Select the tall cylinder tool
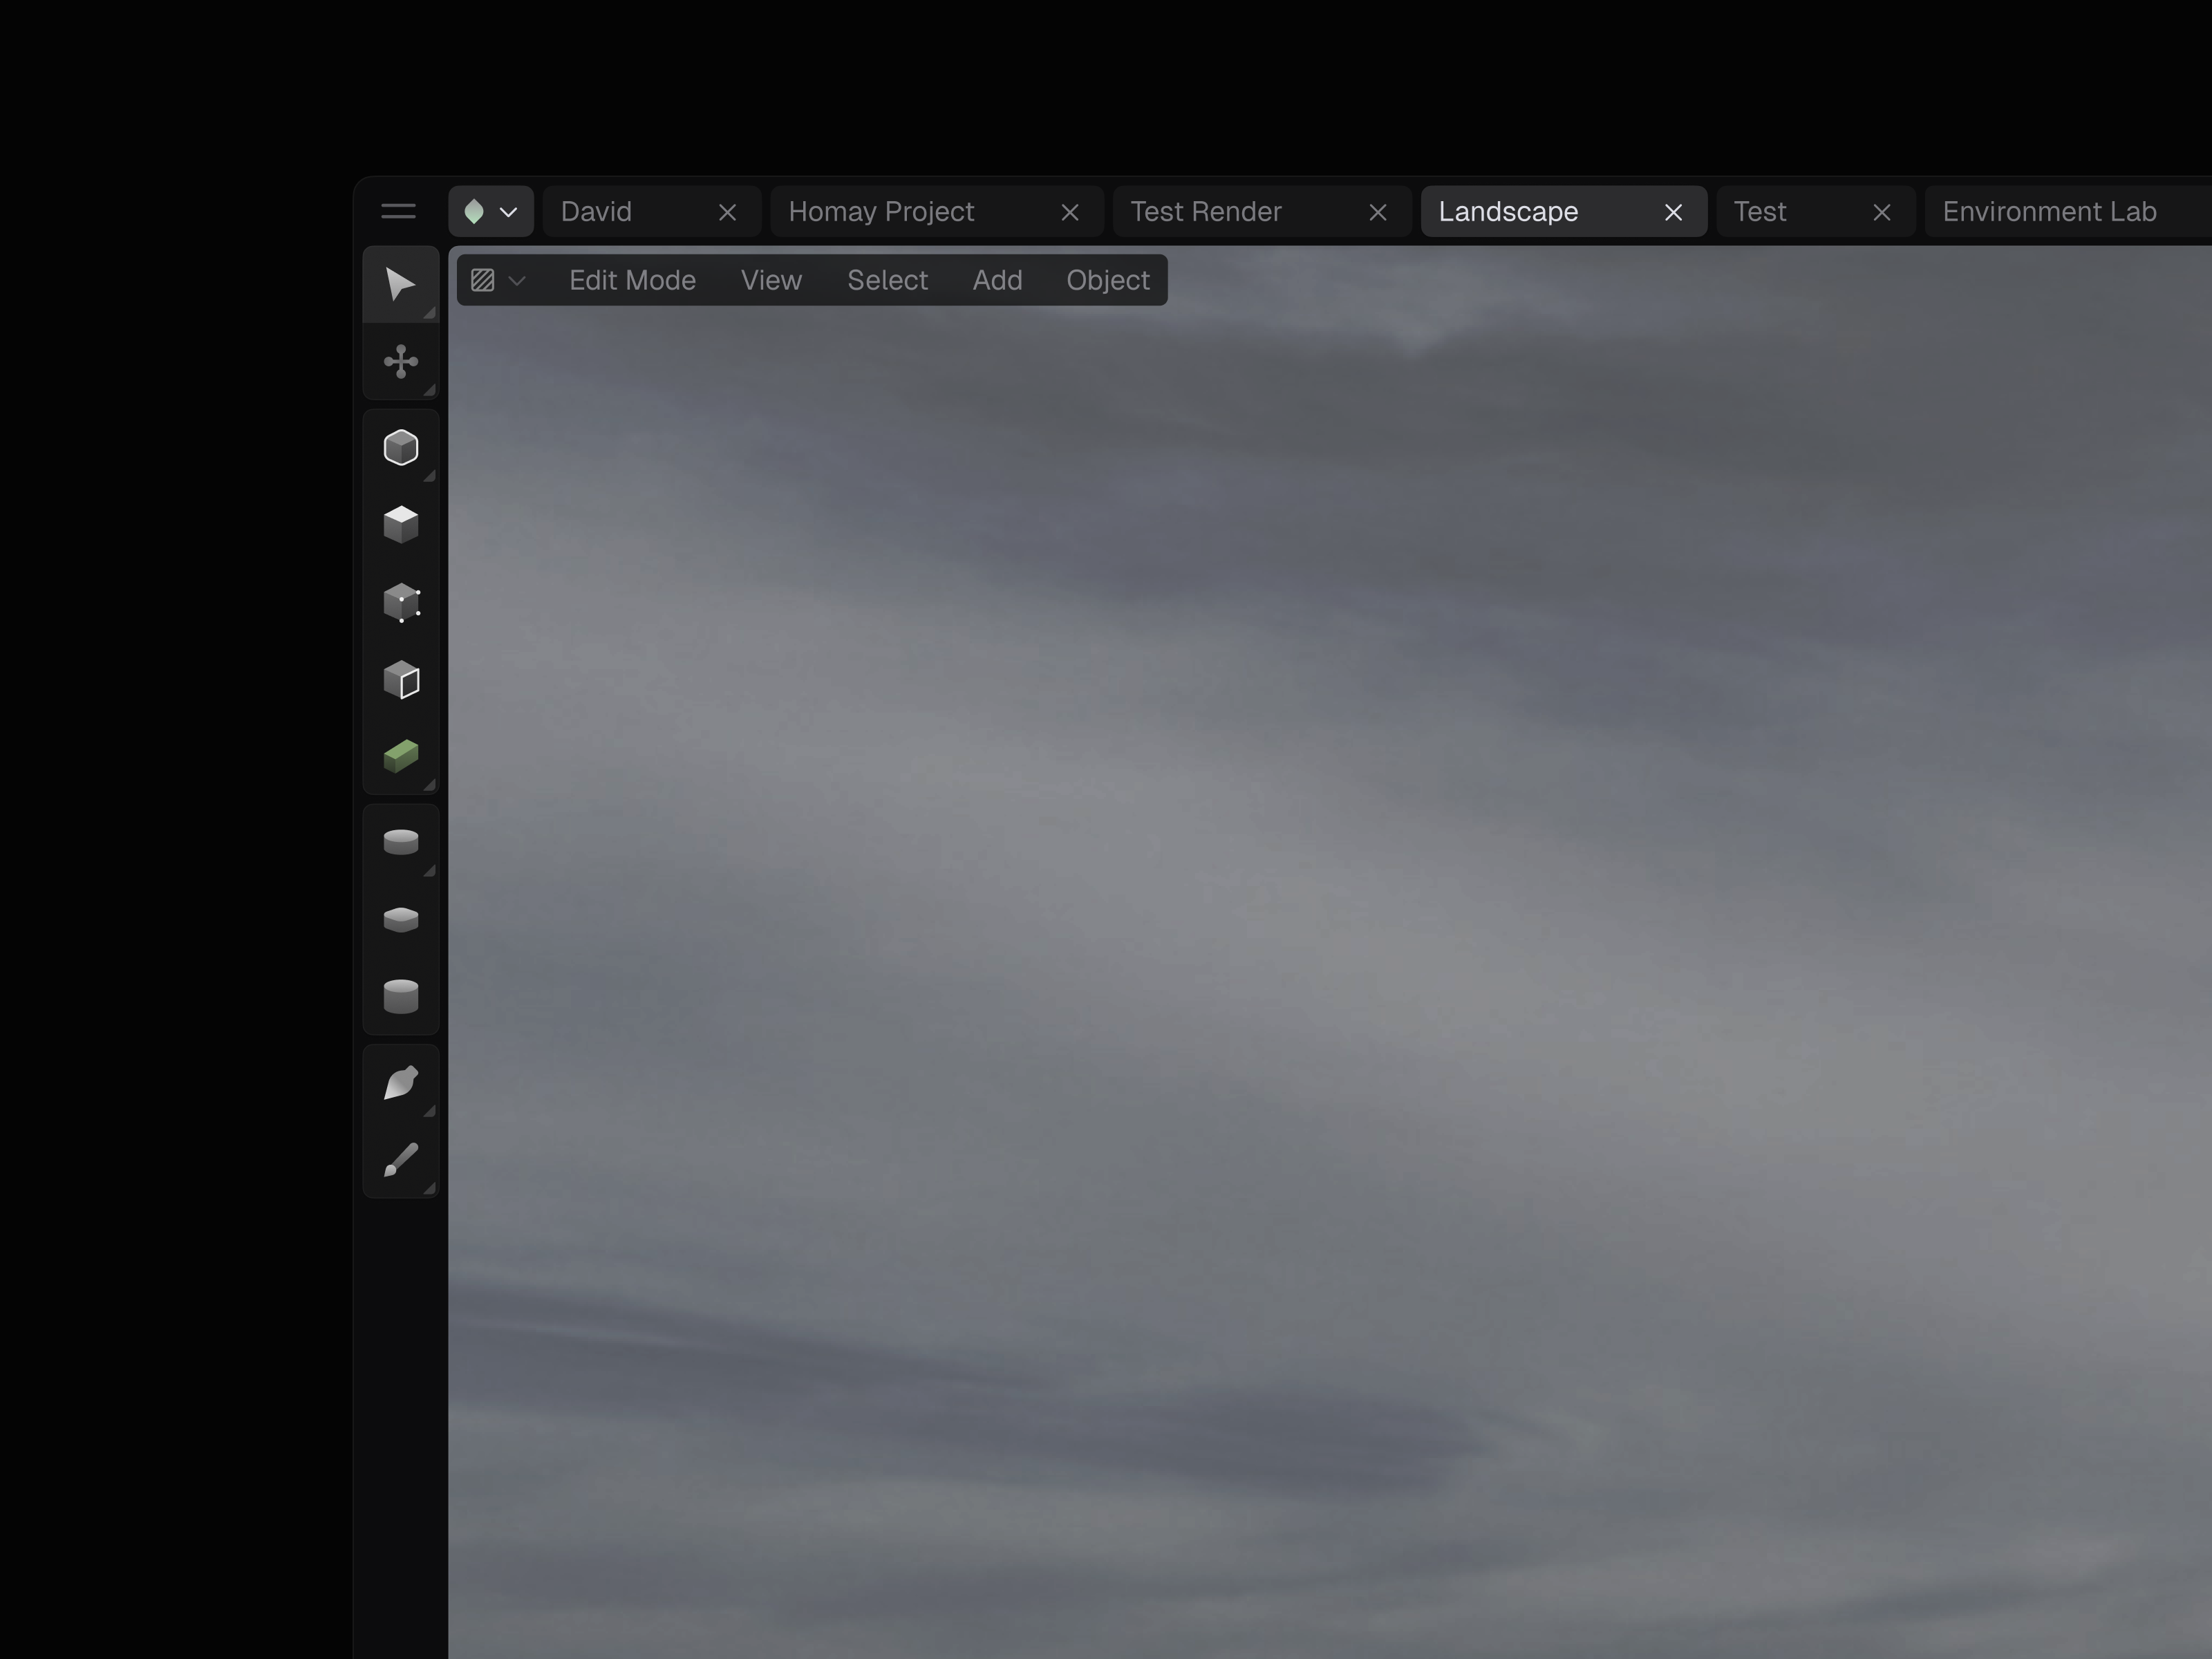This screenshot has width=2212, height=1659. pos(400,996)
